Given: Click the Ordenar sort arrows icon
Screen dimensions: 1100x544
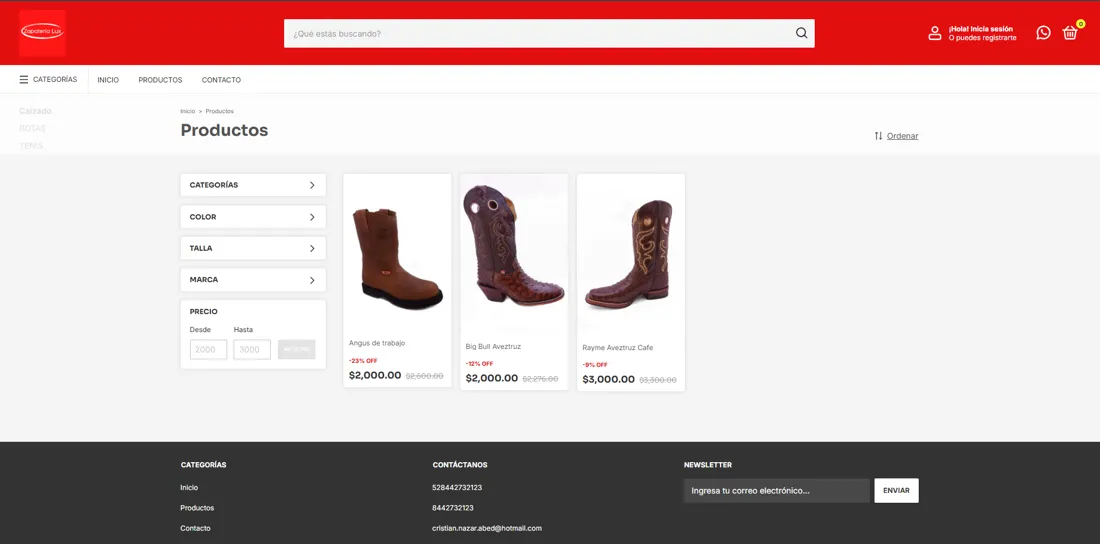Looking at the screenshot, I should (x=878, y=135).
